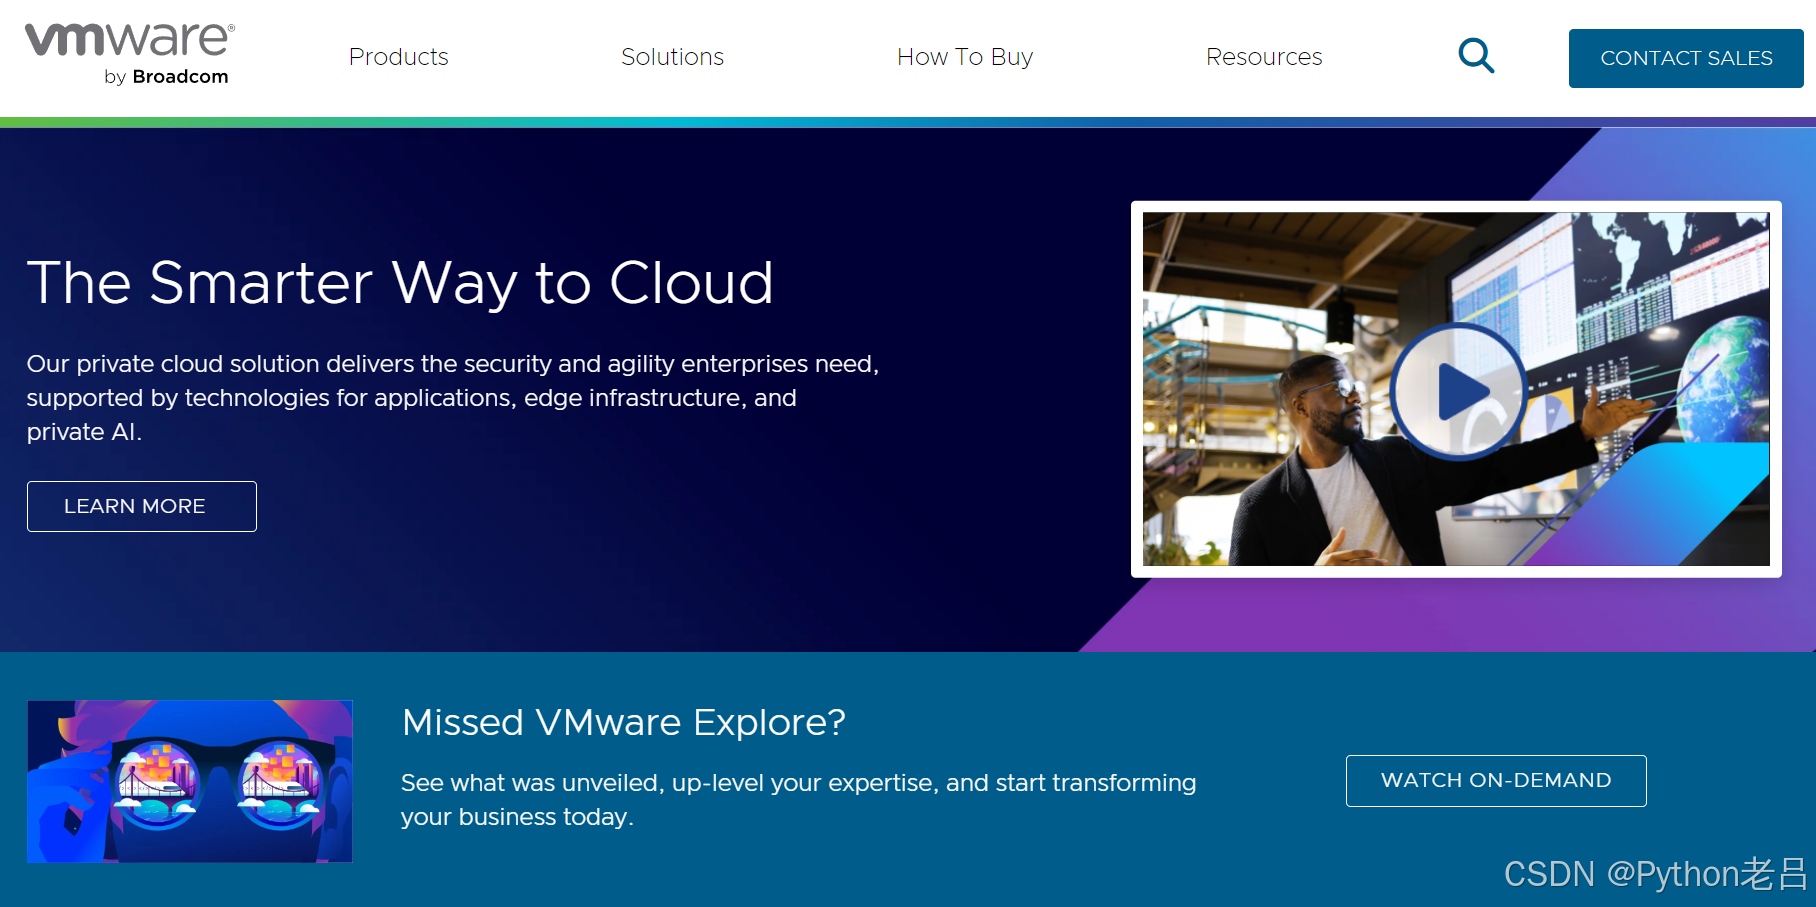Open the How To Buy menu

pyautogui.click(x=965, y=57)
